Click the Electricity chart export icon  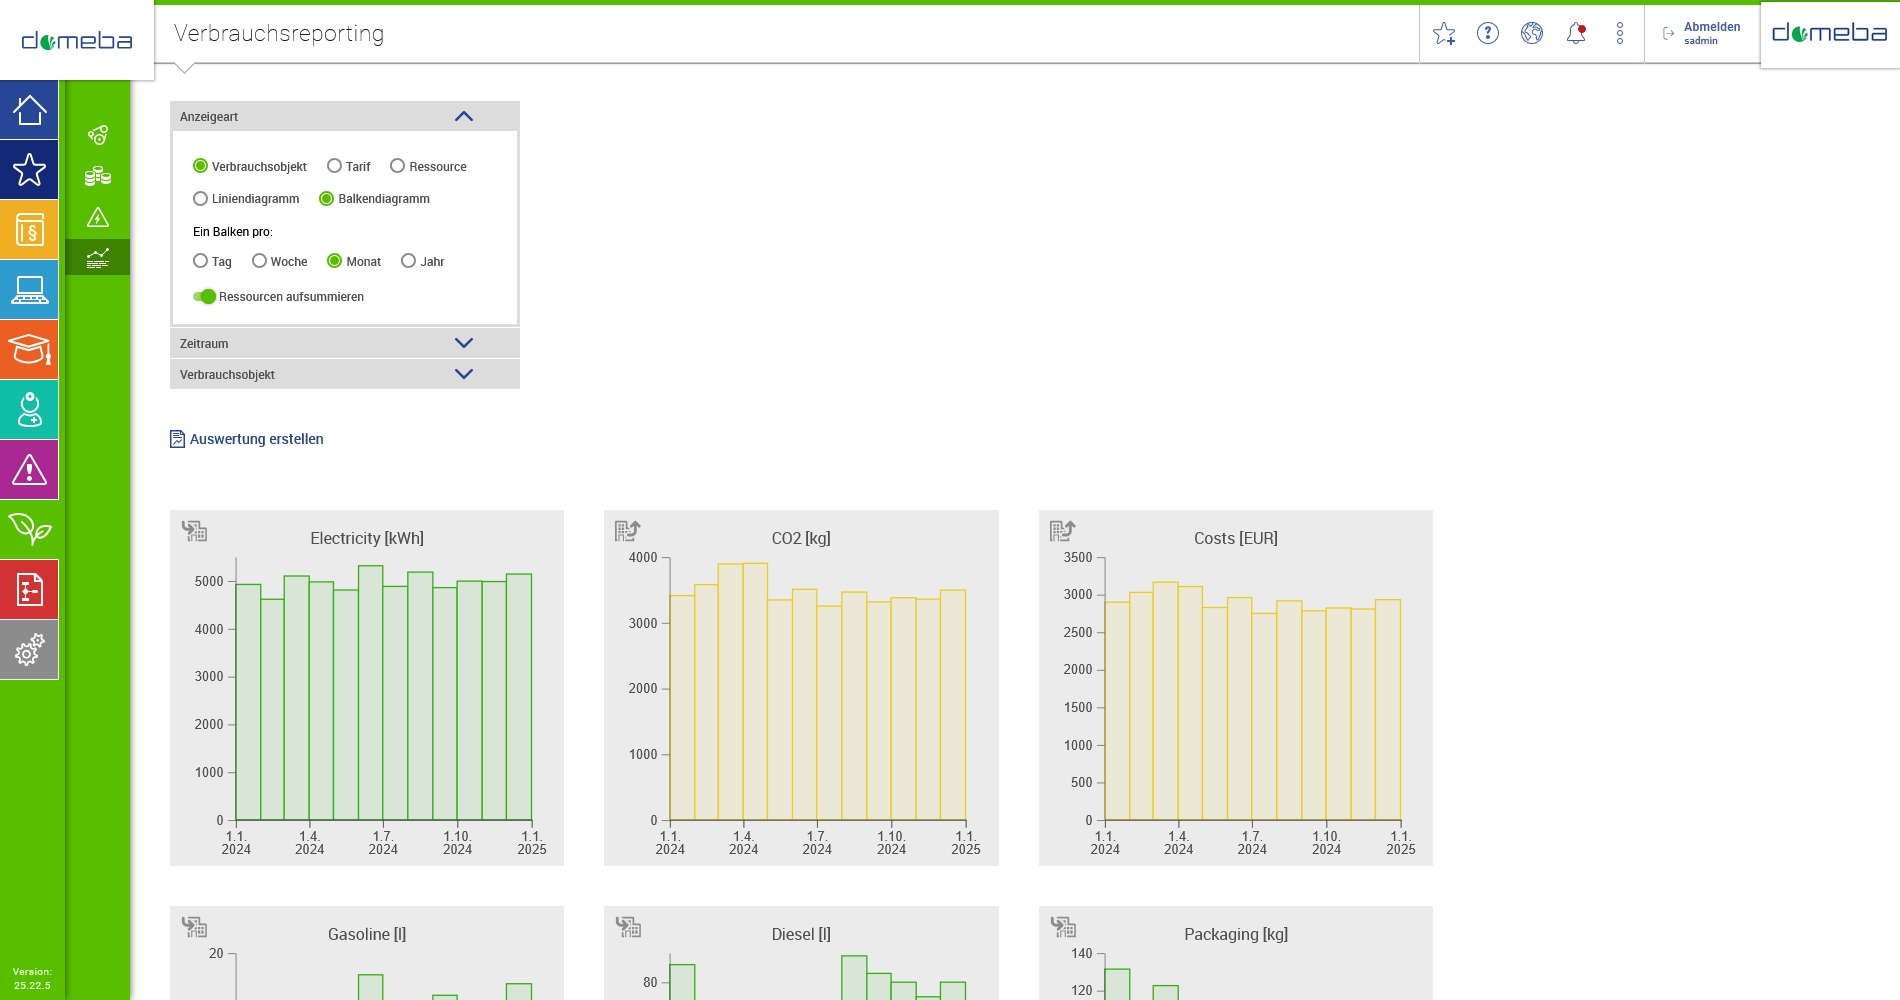click(x=194, y=531)
